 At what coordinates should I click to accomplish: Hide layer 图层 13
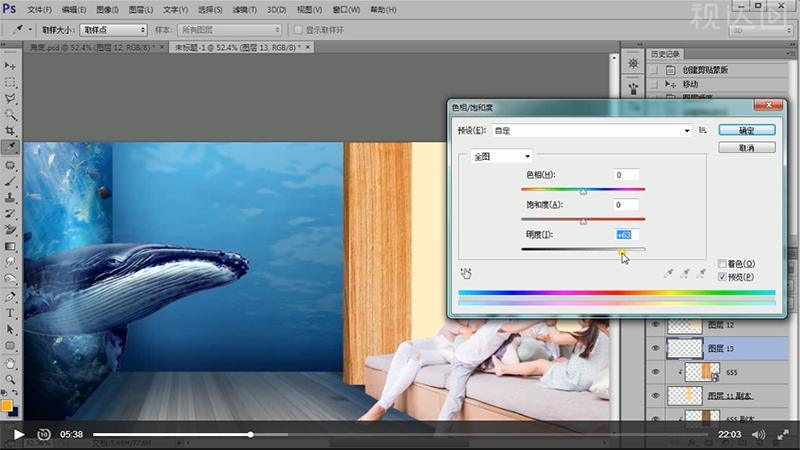[656, 348]
